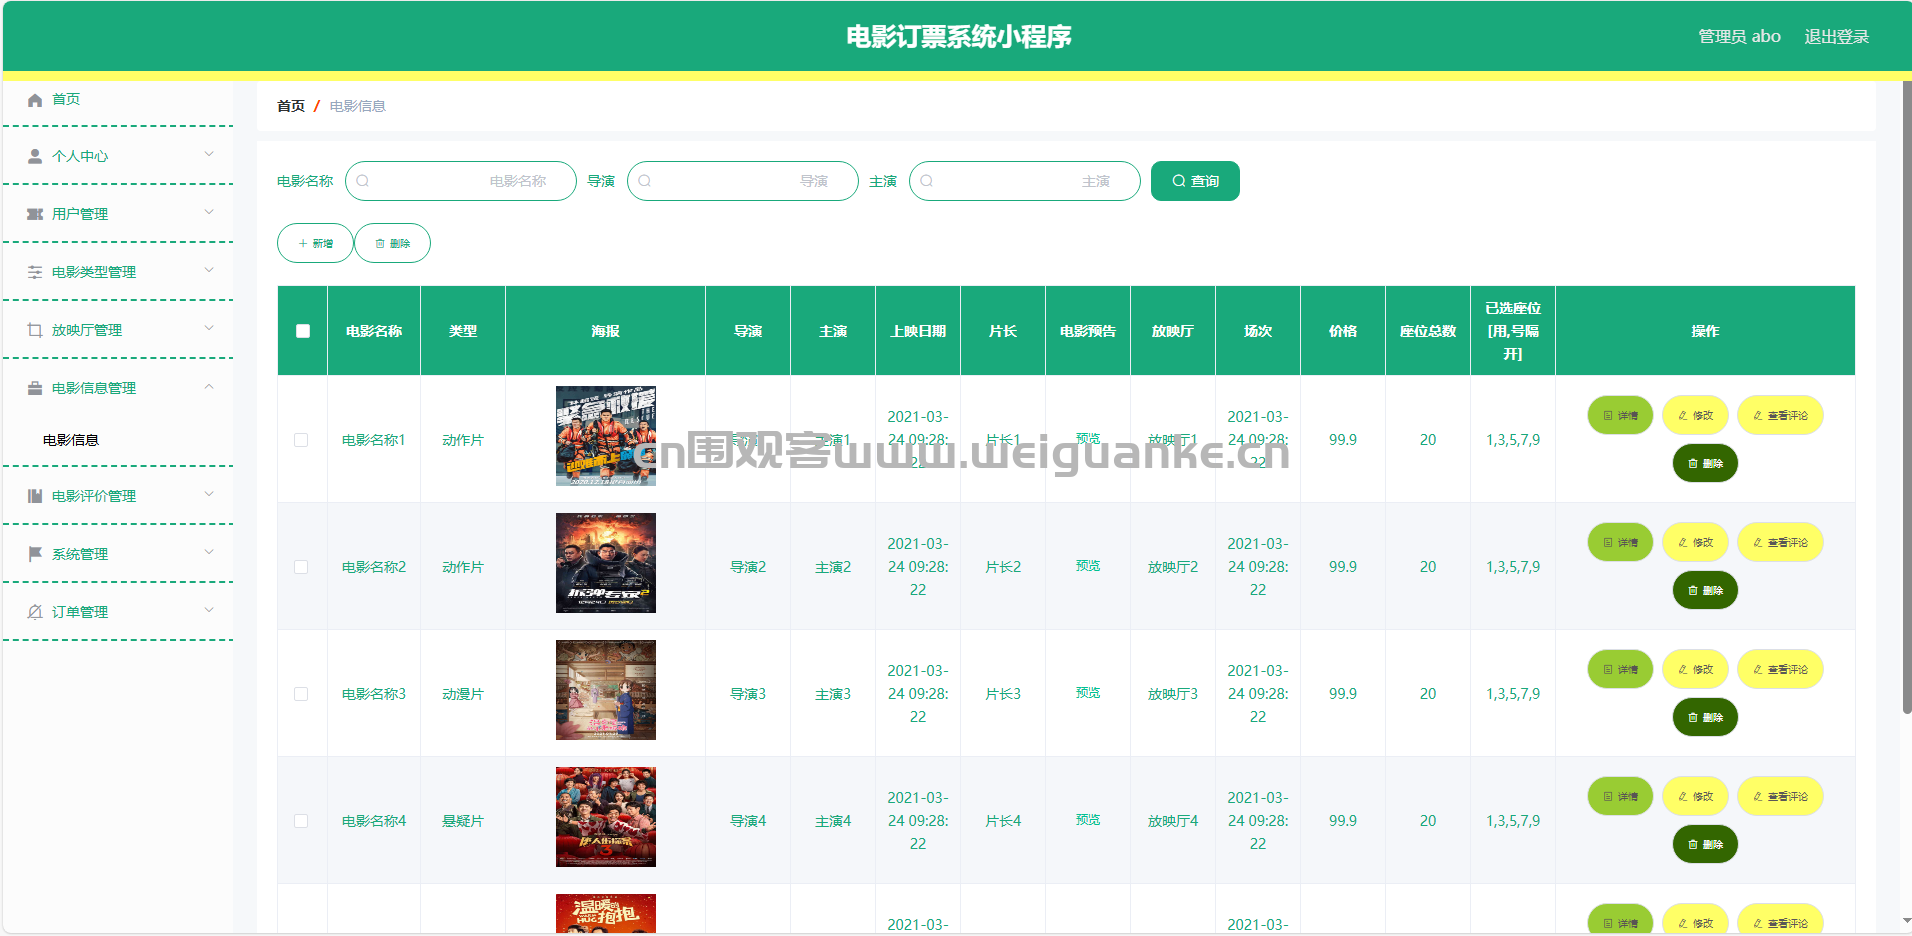Click the briefcase icon for 电影信息管理
Screen dimensions: 1912x936
(35, 388)
